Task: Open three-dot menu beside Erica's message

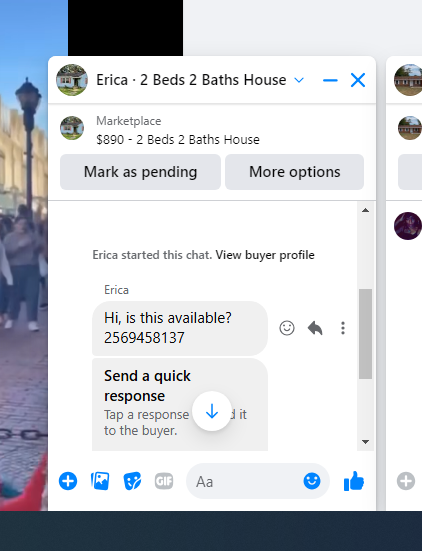Action: (x=343, y=328)
